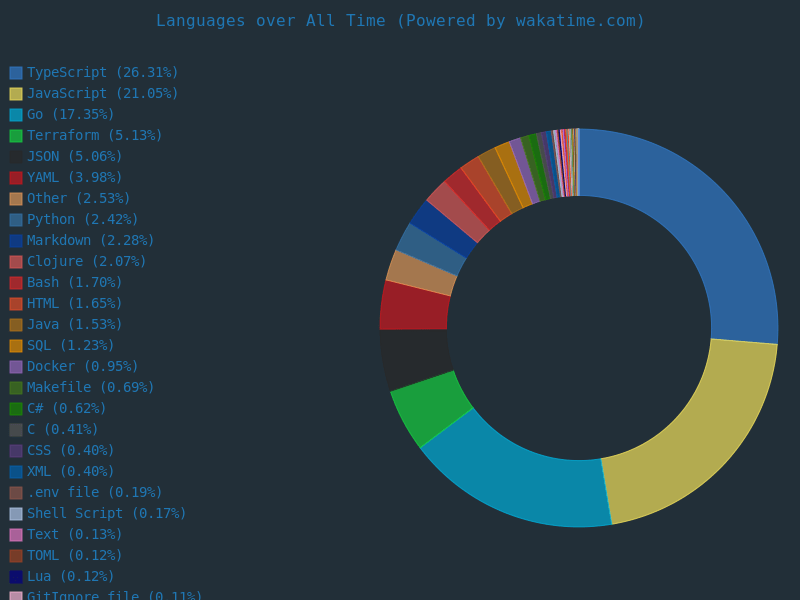Click the Lua legend color swatch
800x600 pixels.
pyautogui.click(x=16, y=577)
